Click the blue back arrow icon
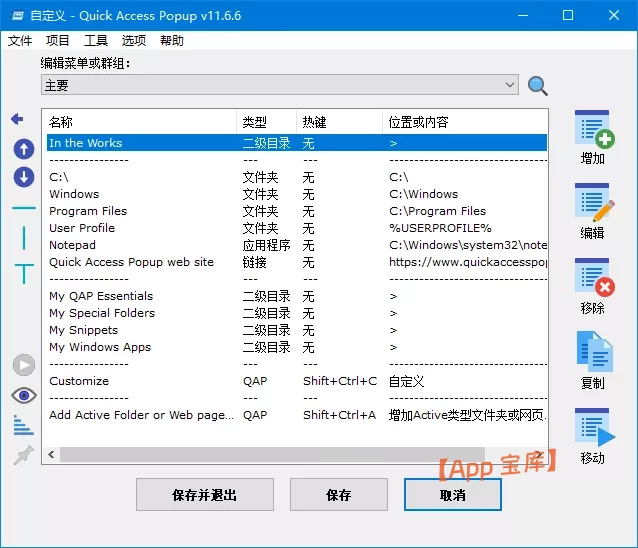 17,119
